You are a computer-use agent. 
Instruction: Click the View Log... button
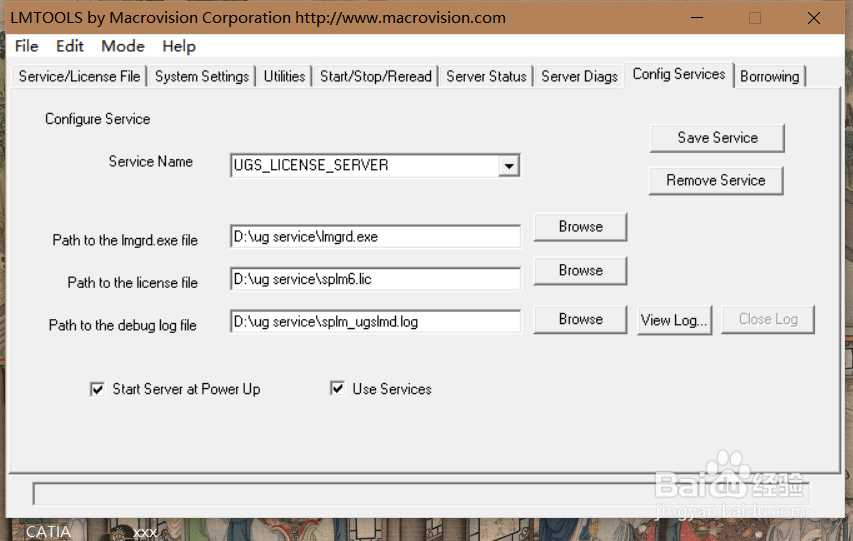coord(675,319)
